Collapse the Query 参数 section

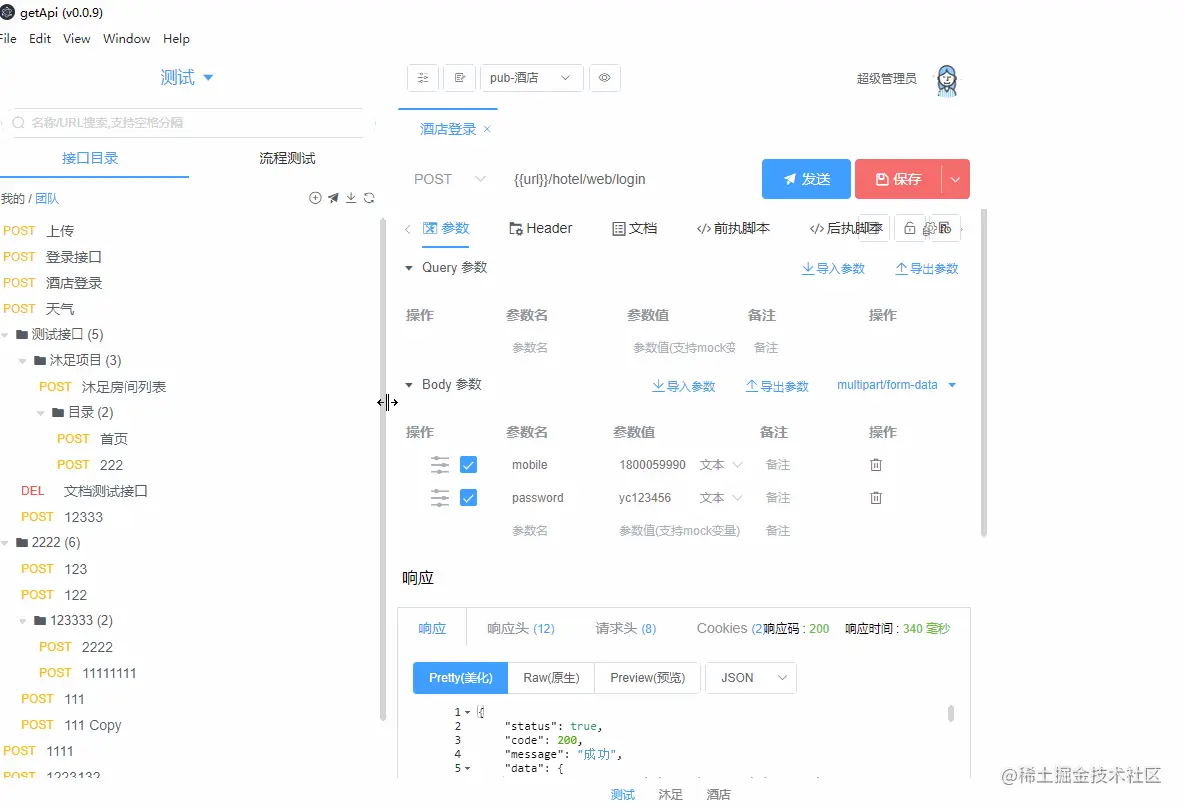coord(409,268)
